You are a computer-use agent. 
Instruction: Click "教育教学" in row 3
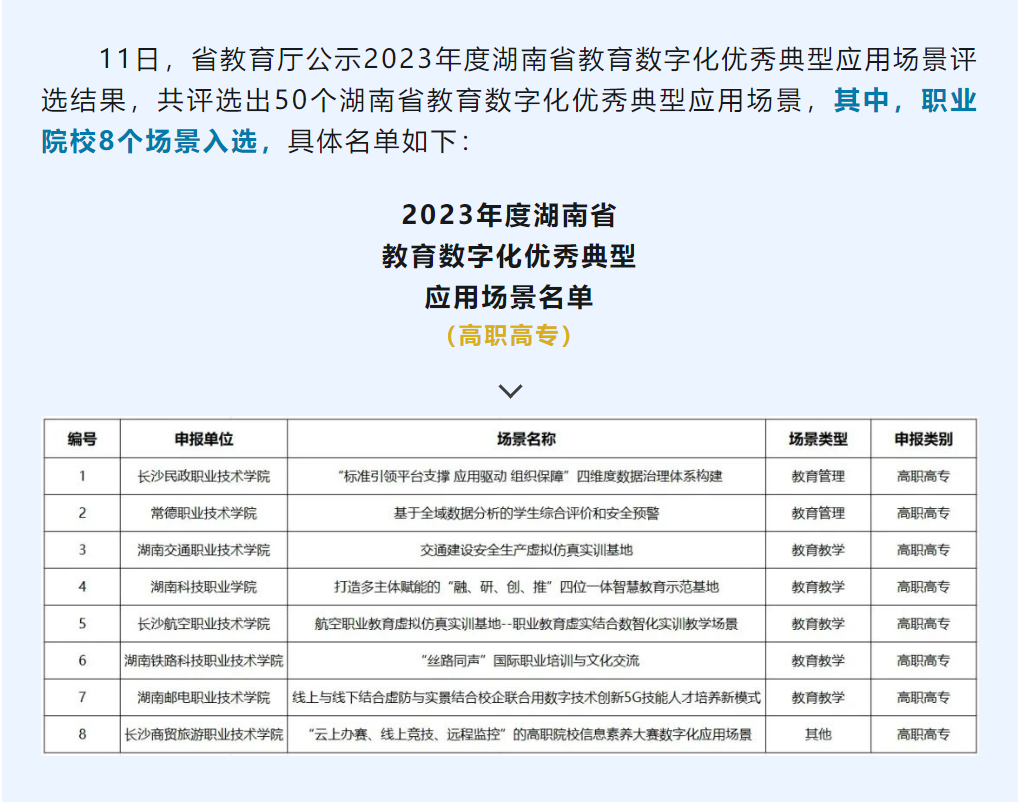click(x=818, y=550)
